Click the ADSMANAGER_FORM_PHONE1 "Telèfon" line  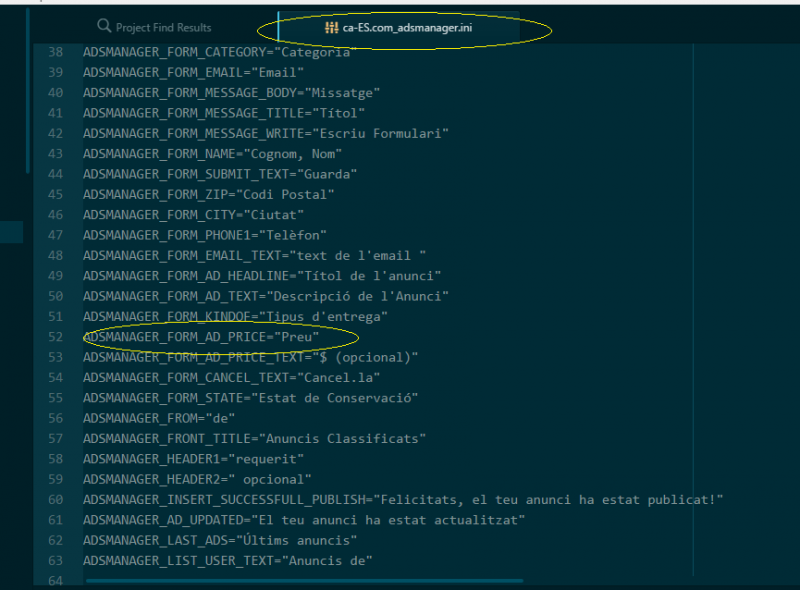tap(205, 235)
